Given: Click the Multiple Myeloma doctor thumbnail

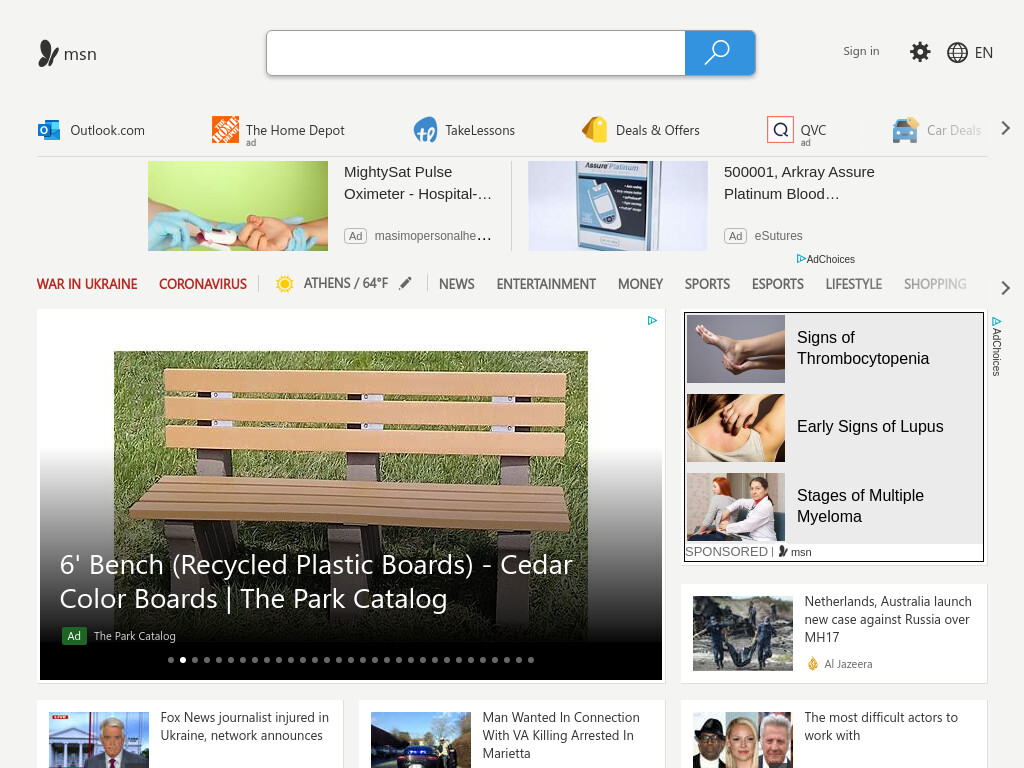Looking at the screenshot, I should (x=735, y=507).
